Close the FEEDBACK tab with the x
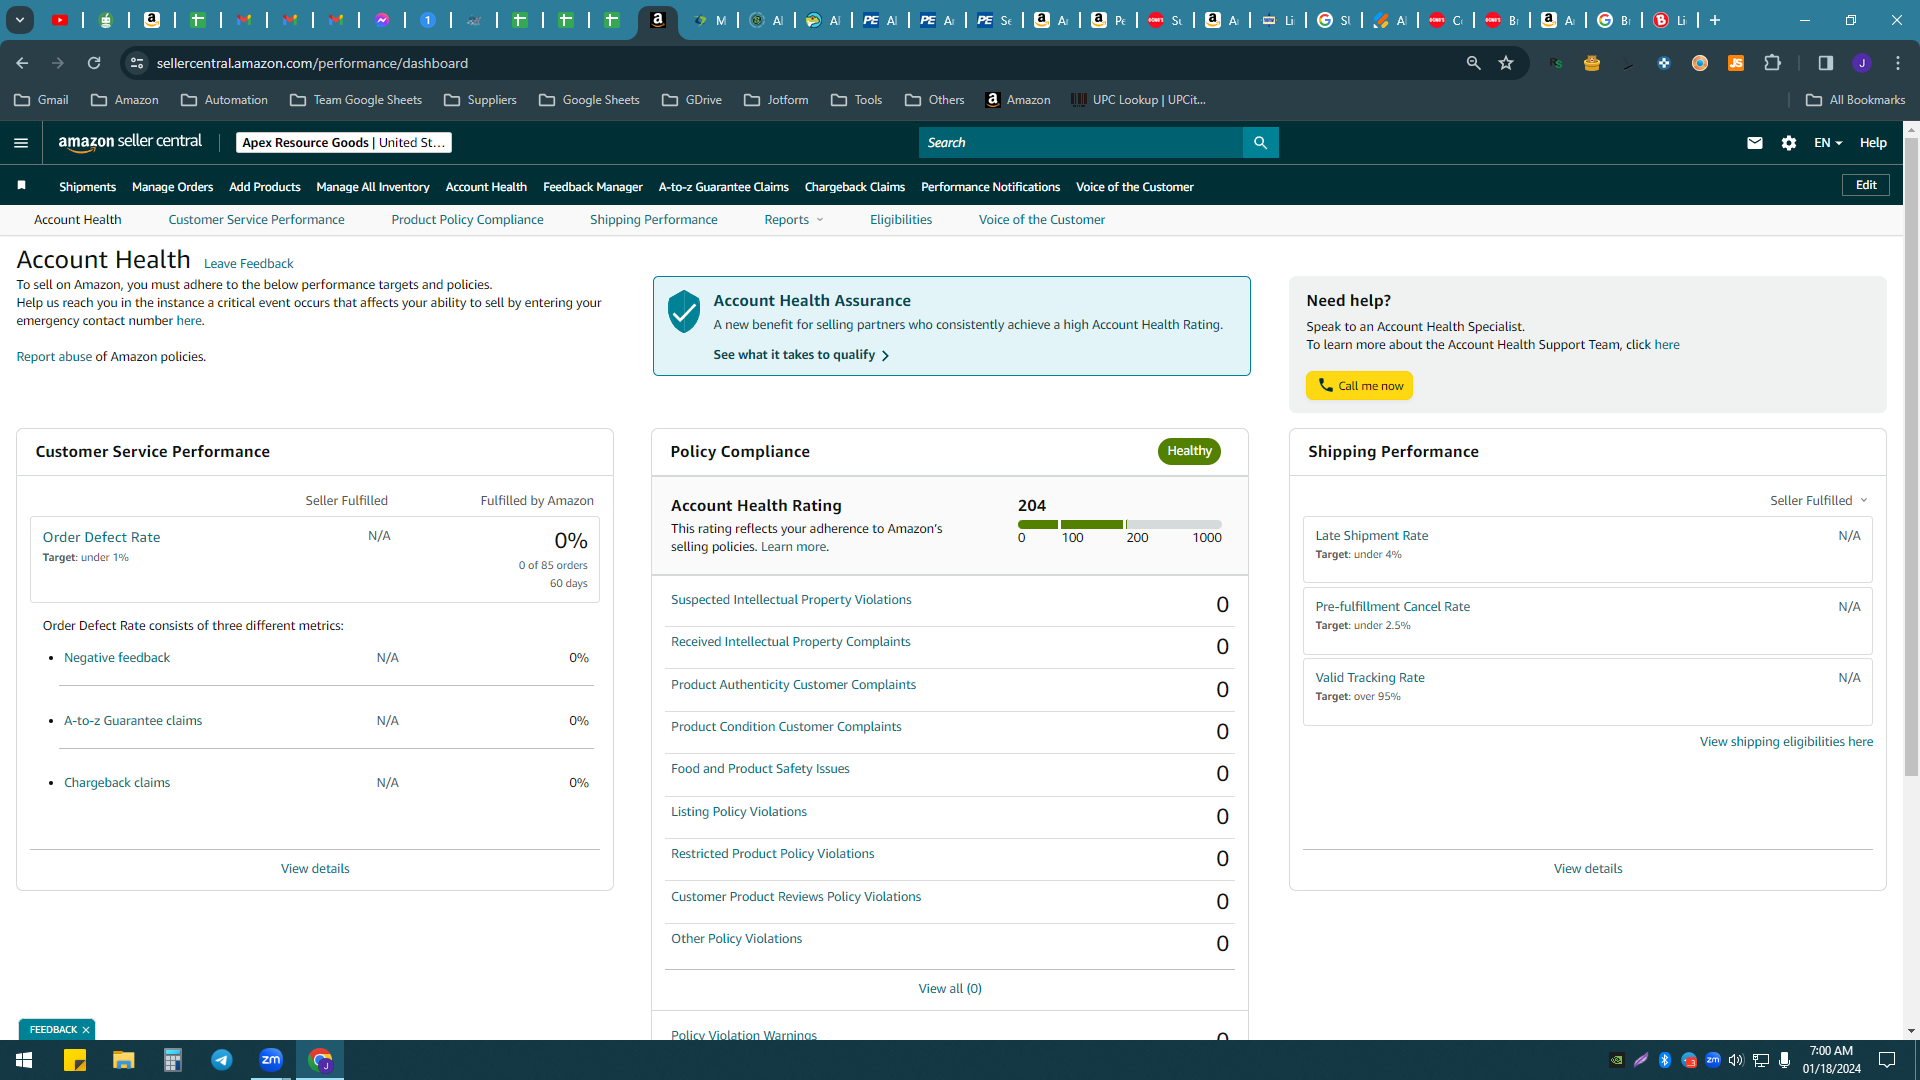1920x1080 pixels. [86, 1030]
